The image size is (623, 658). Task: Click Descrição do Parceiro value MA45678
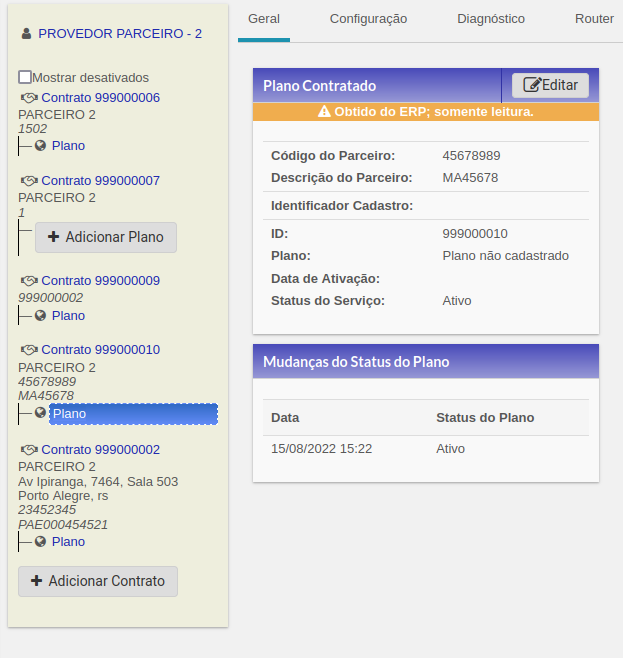[470, 178]
